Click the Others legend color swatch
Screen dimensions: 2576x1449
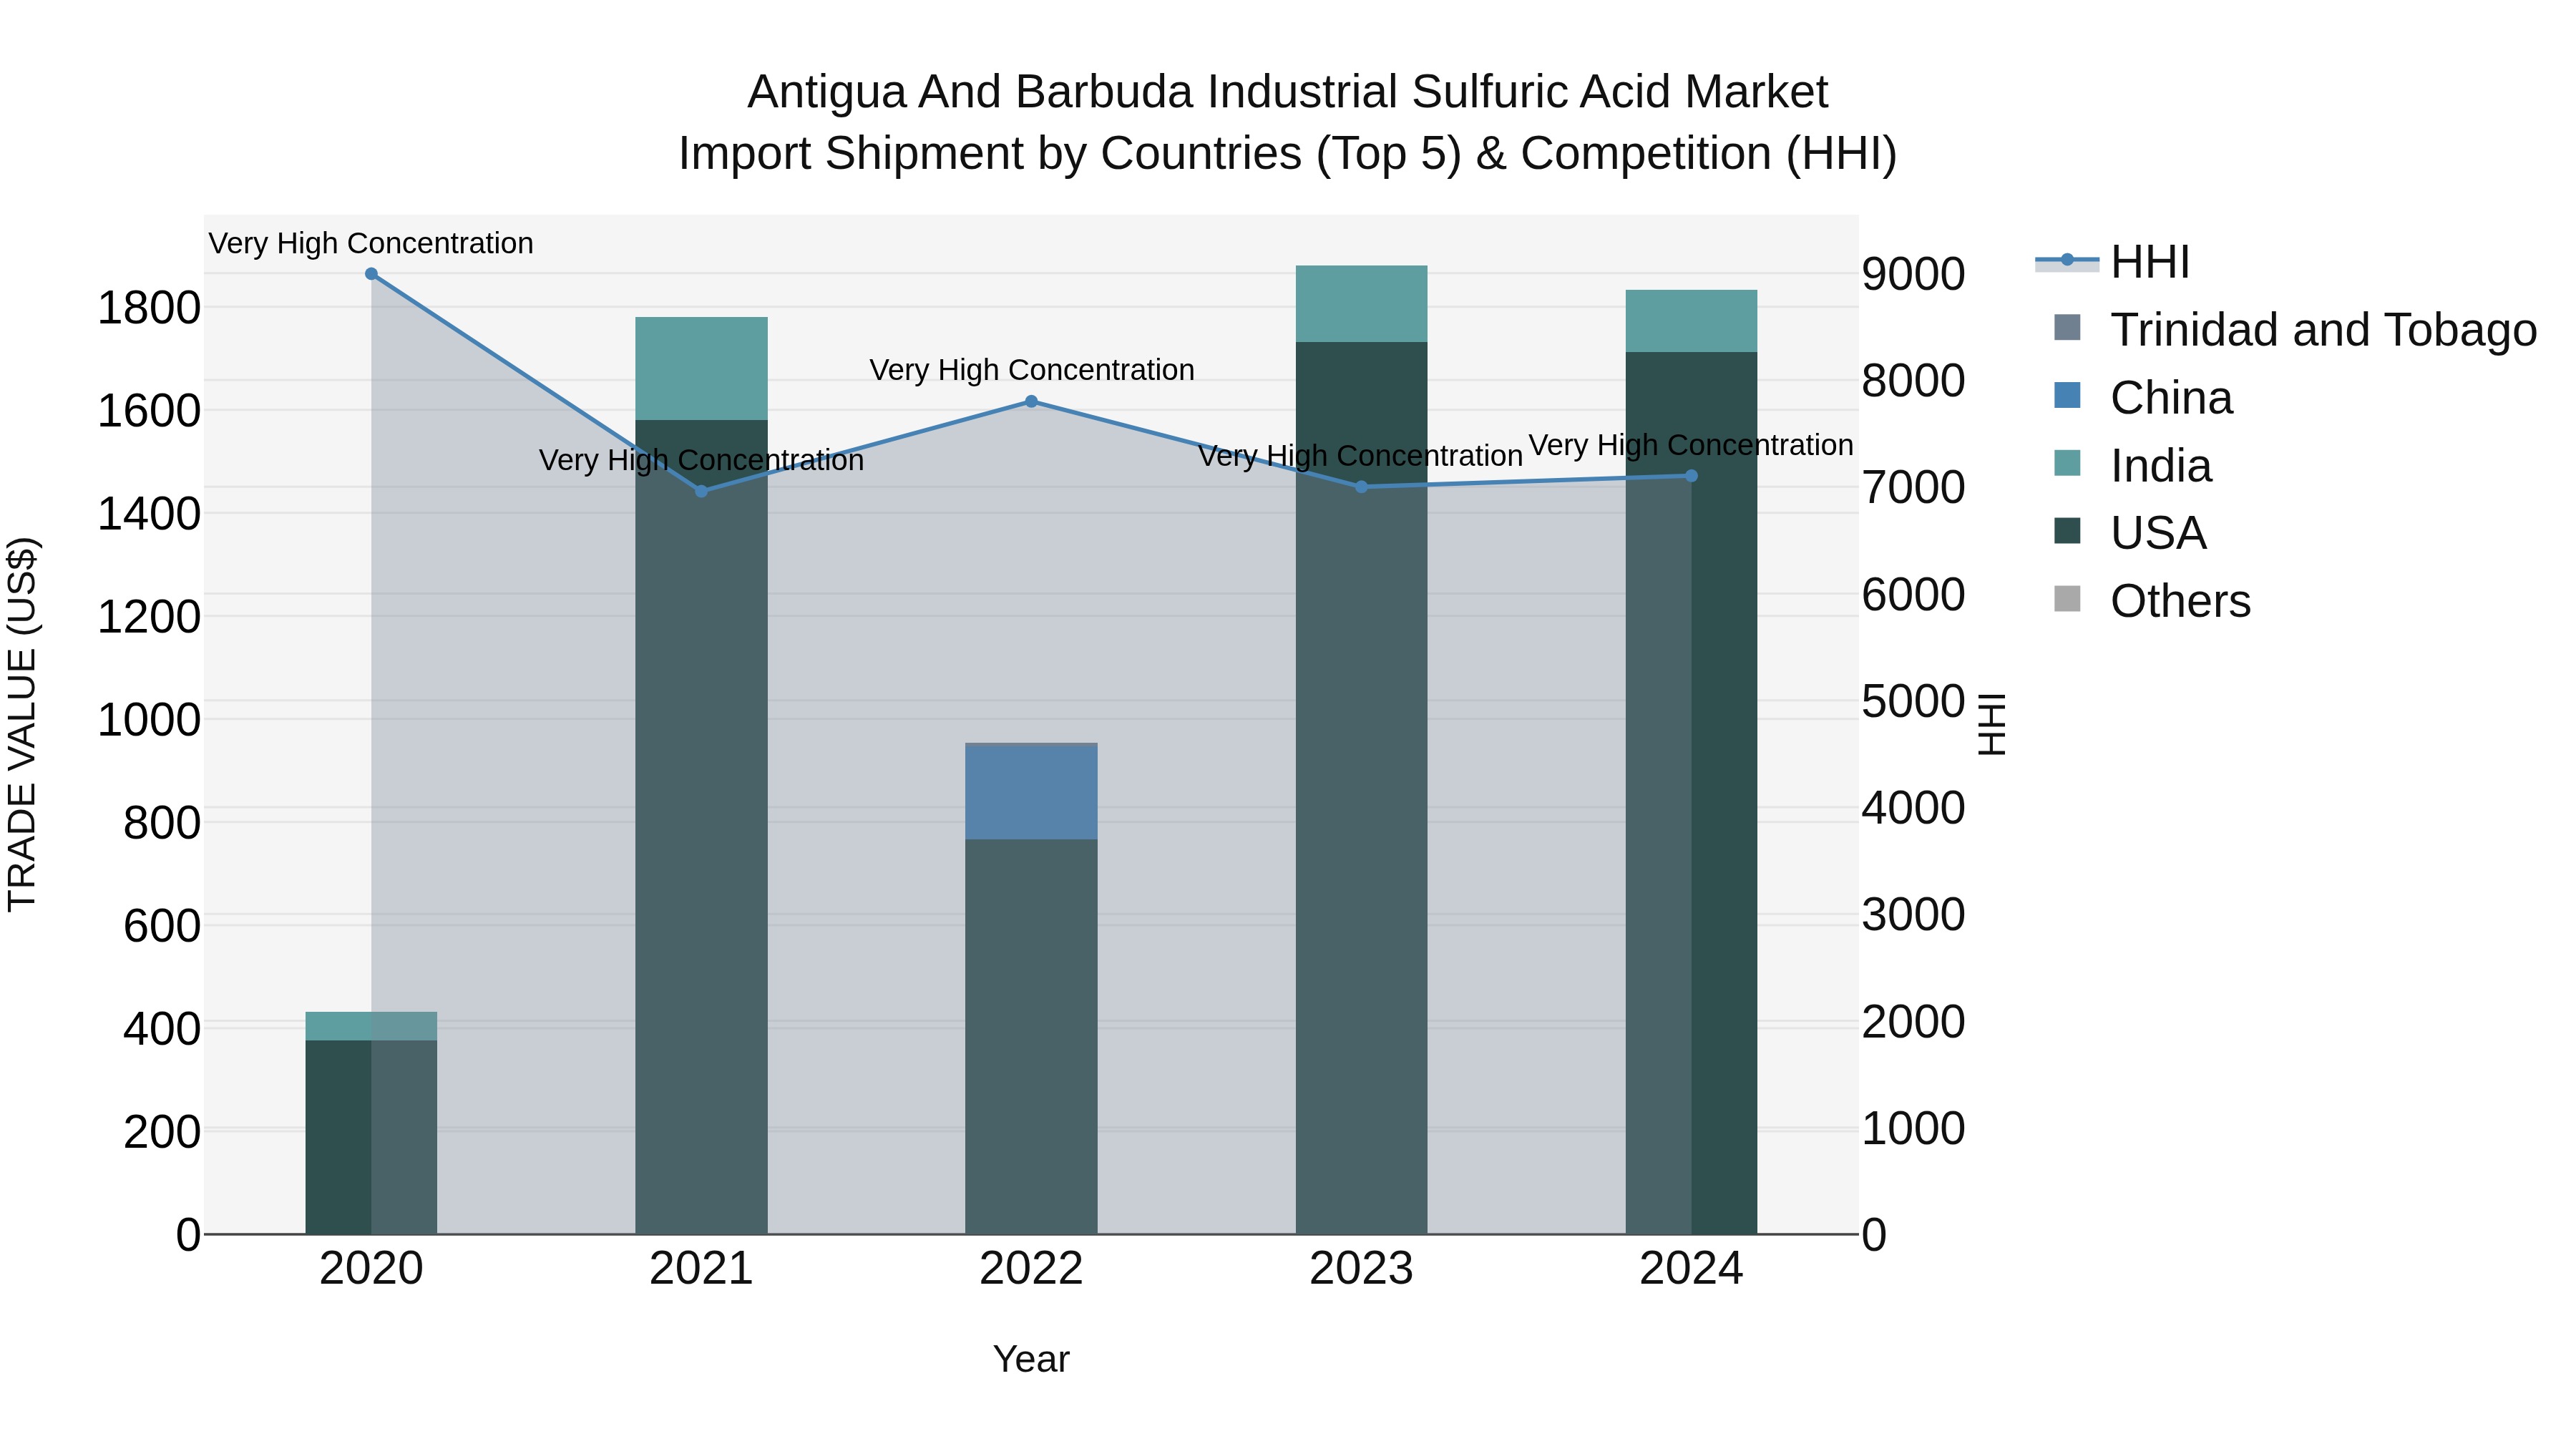click(2067, 599)
